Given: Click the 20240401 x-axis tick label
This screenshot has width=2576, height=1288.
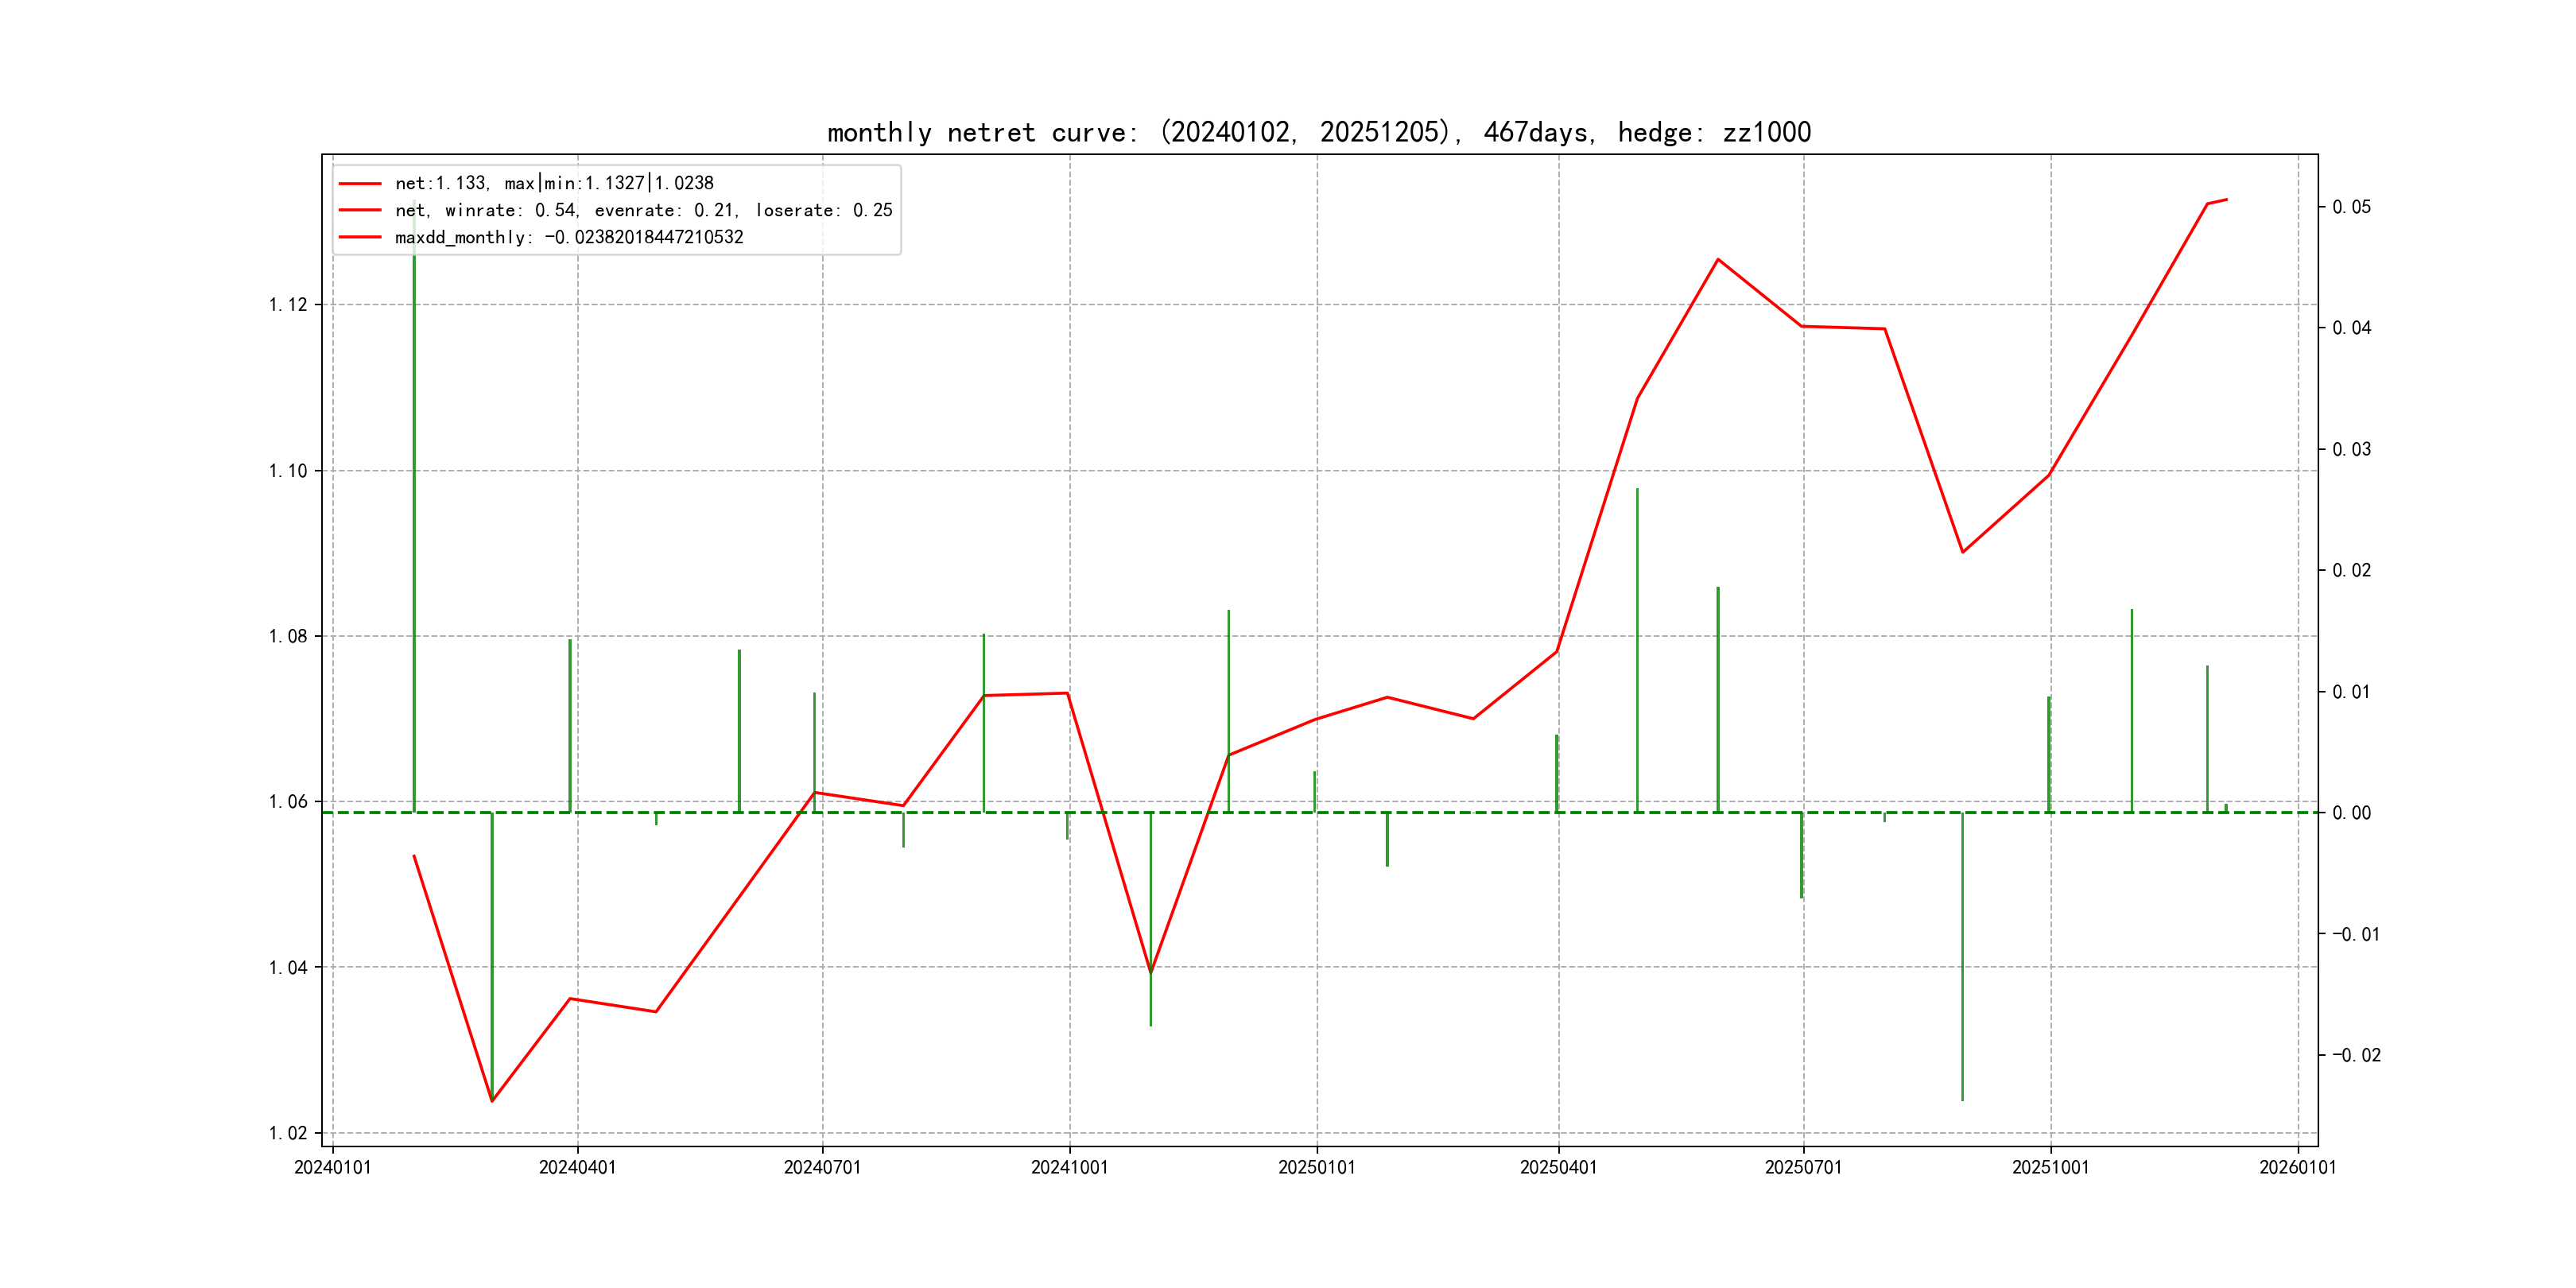Looking at the screenshot, I should 577,1167.
